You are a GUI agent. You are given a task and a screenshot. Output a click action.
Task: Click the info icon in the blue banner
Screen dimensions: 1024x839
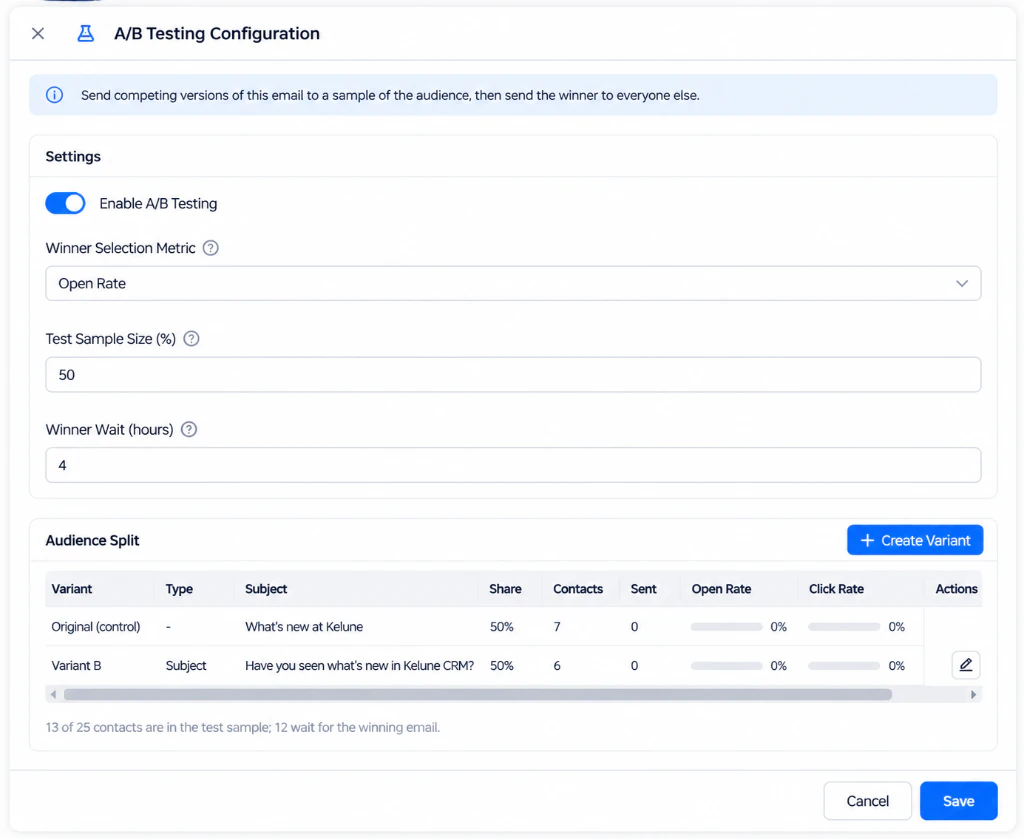54,95
